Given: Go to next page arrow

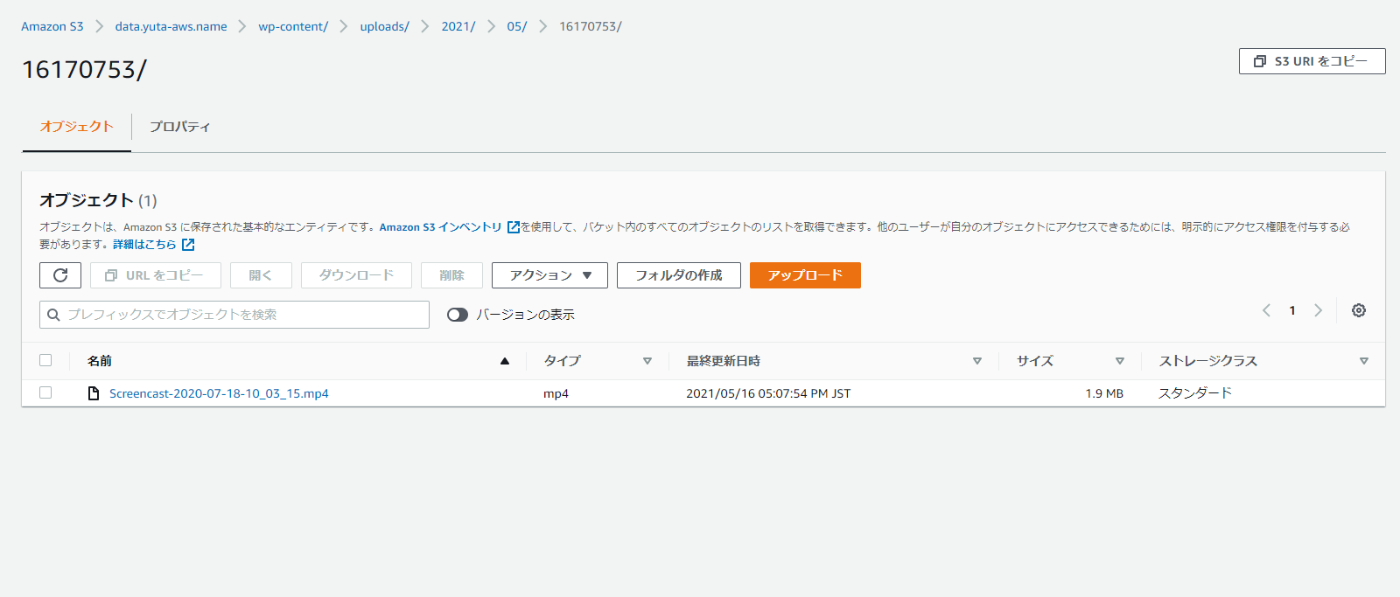Looking at the screenshot, I should point(1318,311).
